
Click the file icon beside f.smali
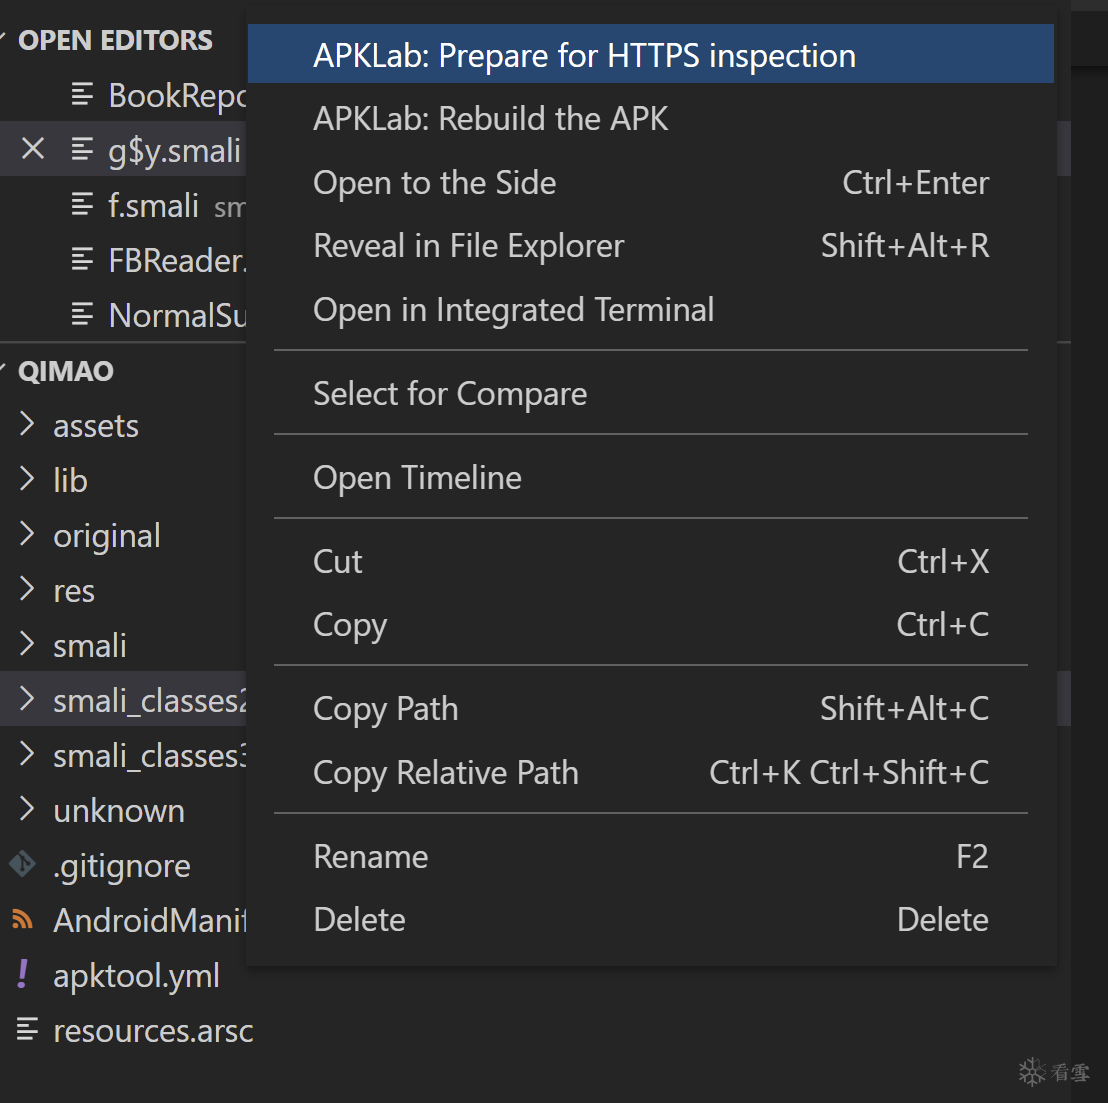click(82, 205)
